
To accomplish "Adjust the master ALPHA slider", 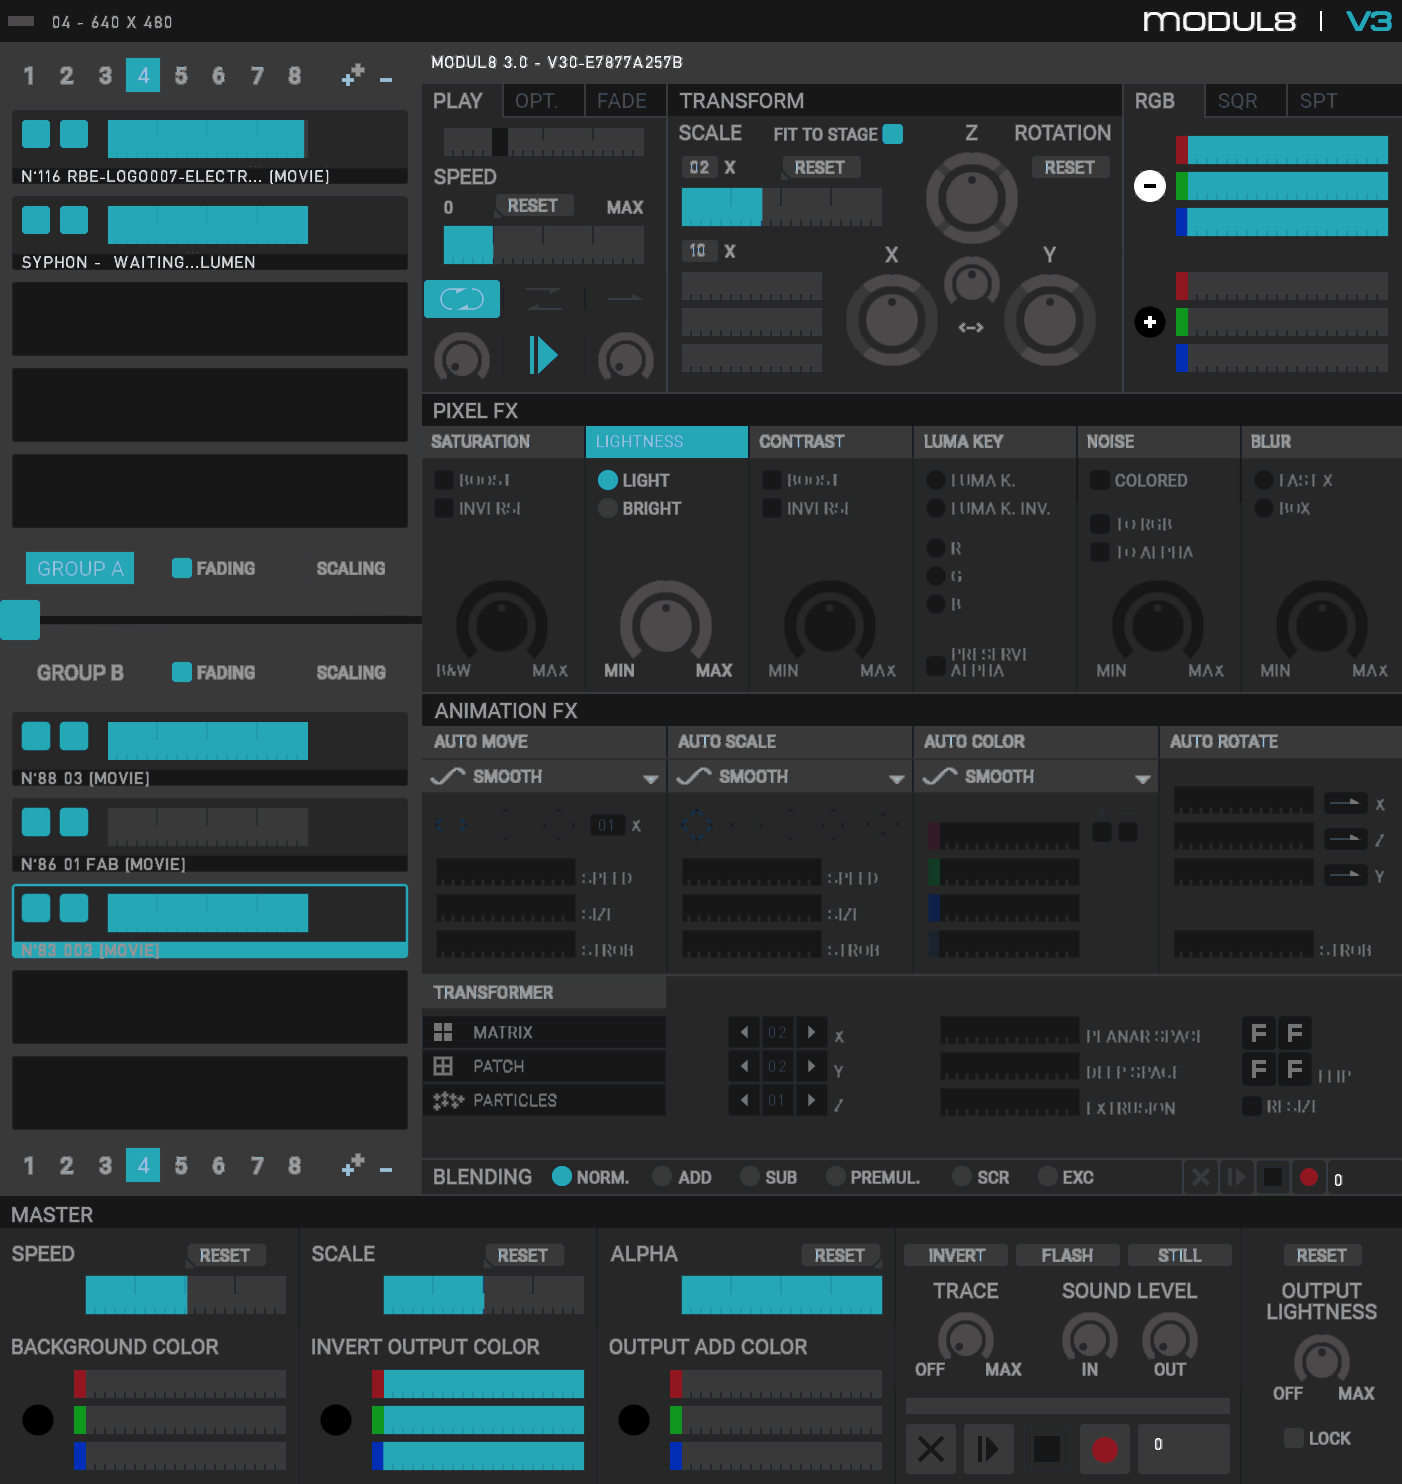I will click(x=782, y=1295).
